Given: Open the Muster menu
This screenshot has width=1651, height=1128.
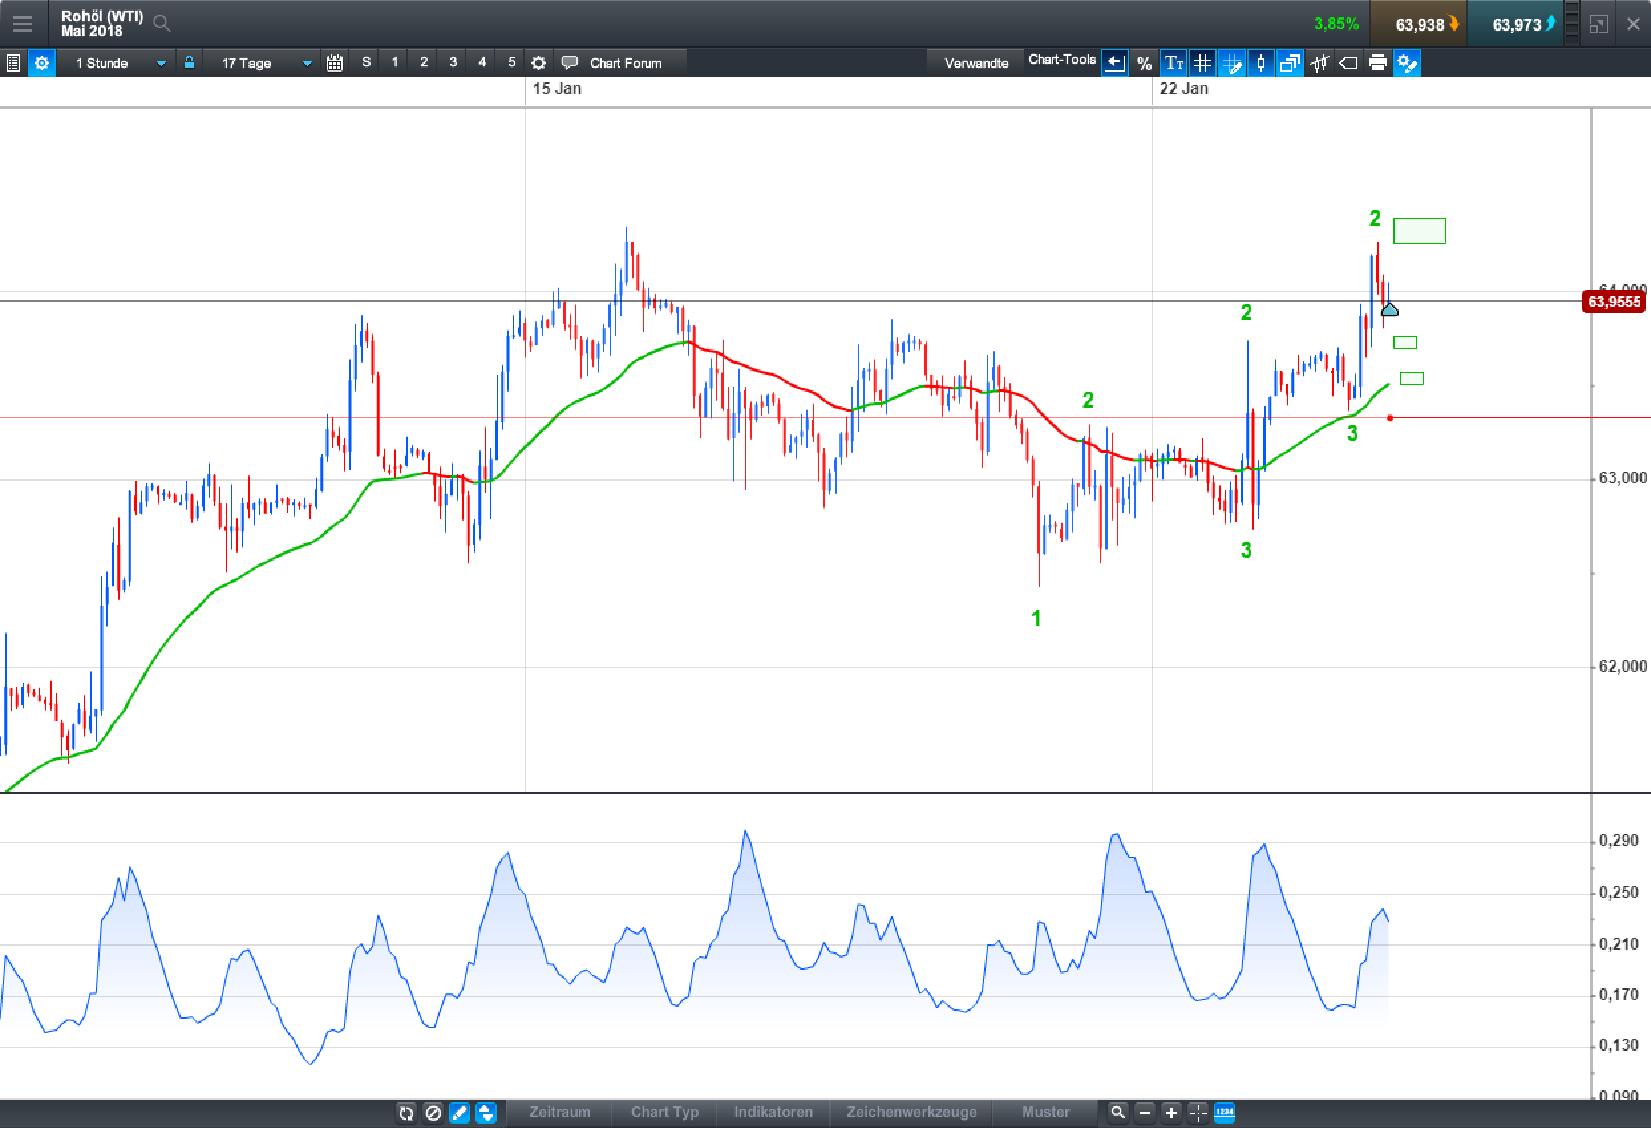Looking at the screenshot, I should tap(1045, 1112).
